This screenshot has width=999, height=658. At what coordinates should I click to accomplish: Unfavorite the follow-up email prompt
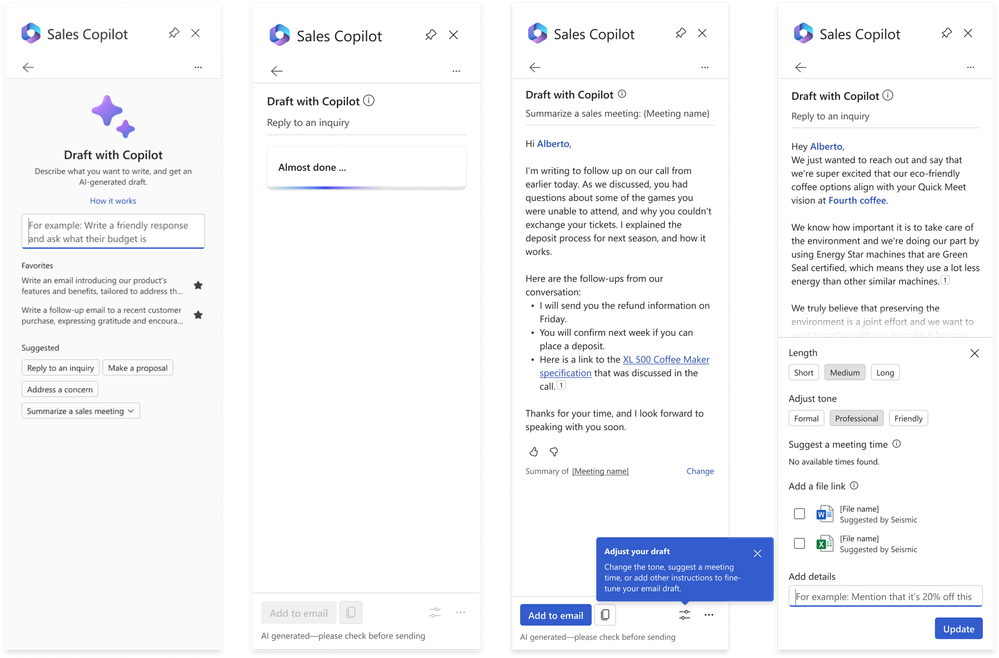coord(198,315)
